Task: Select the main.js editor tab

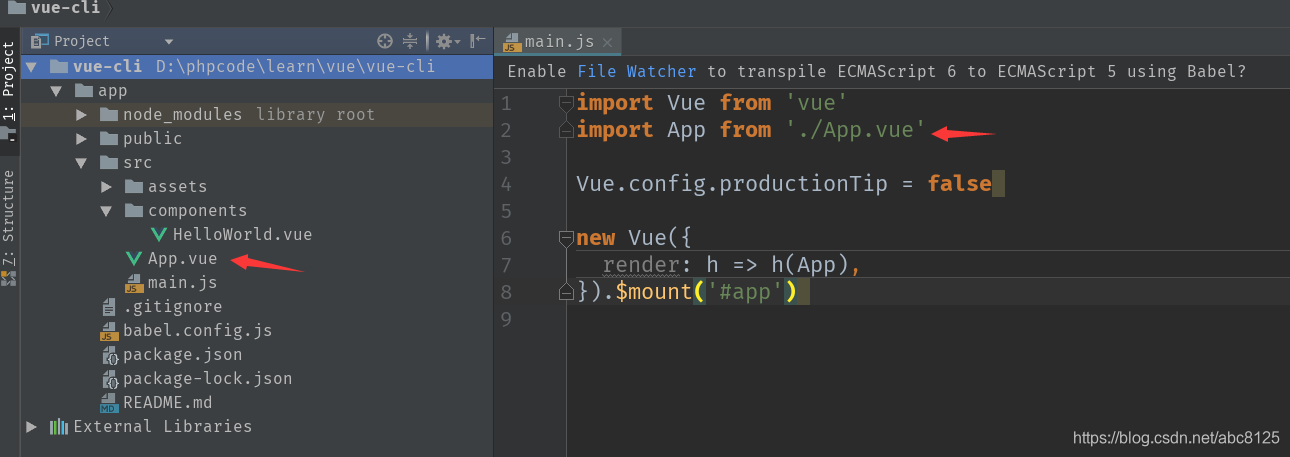Action: point(559,41)
